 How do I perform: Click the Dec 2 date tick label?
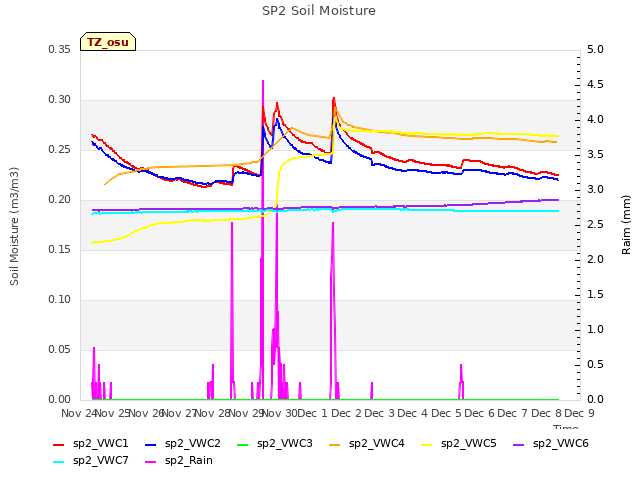coord(347,413)
